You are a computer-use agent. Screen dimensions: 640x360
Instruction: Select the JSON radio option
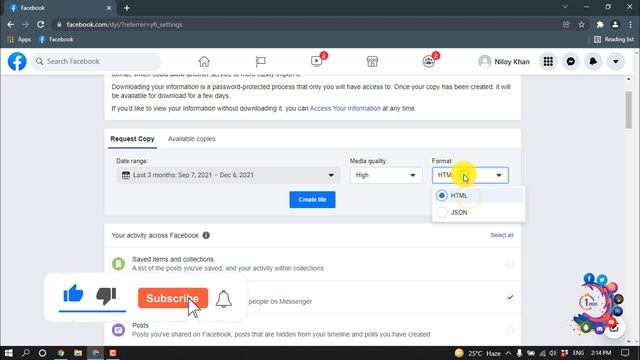coord(441,212)
